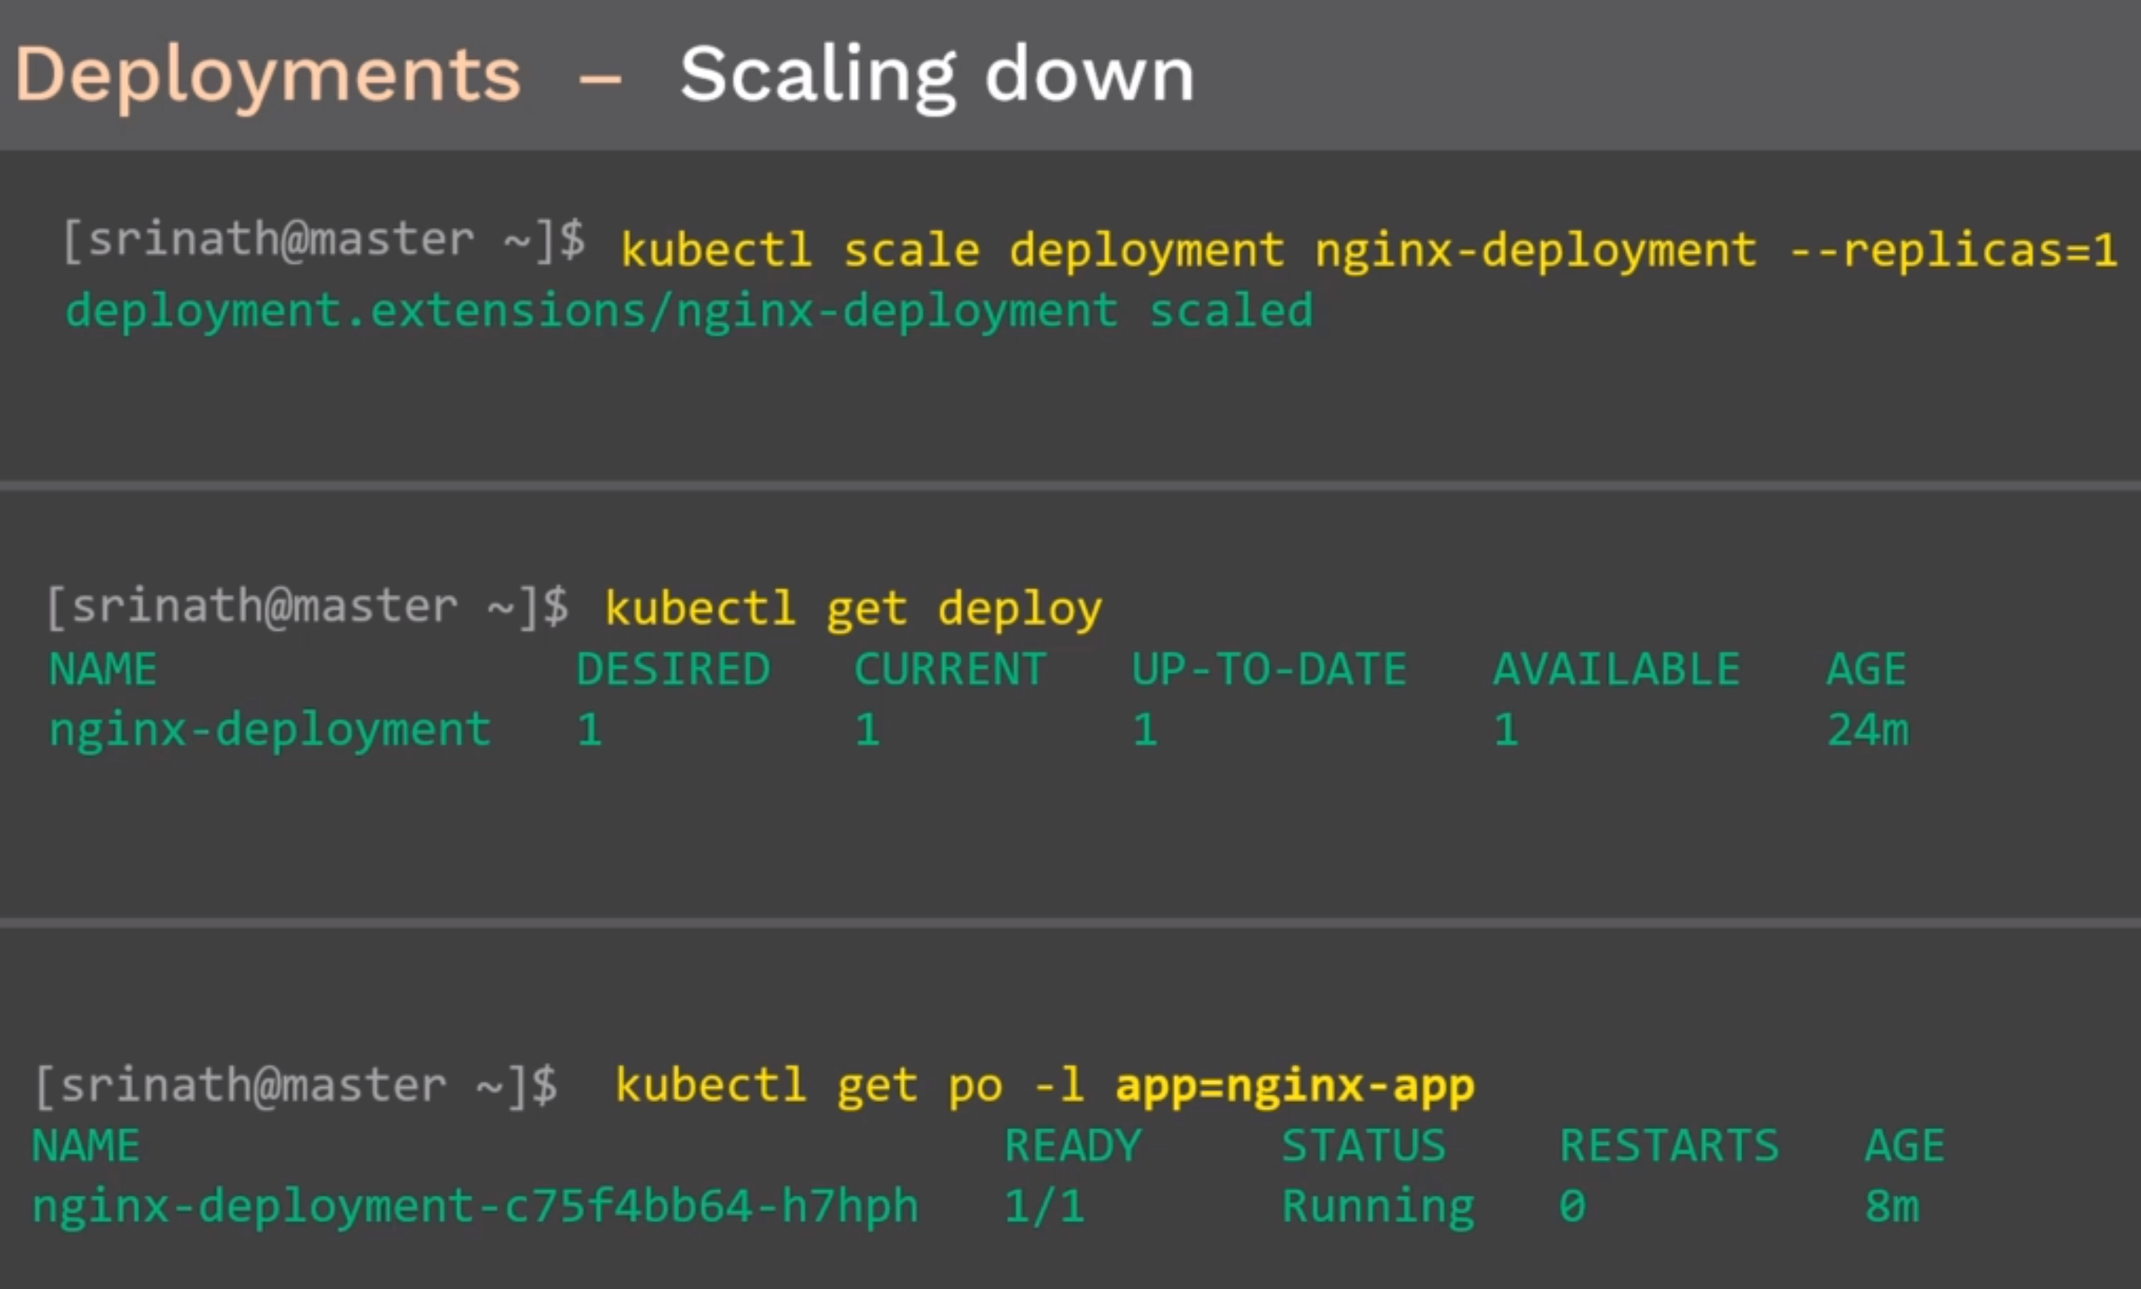Click the UP-TO-DATE column header
The image size is (2141, 1289).
click(x=1269, y=669)
